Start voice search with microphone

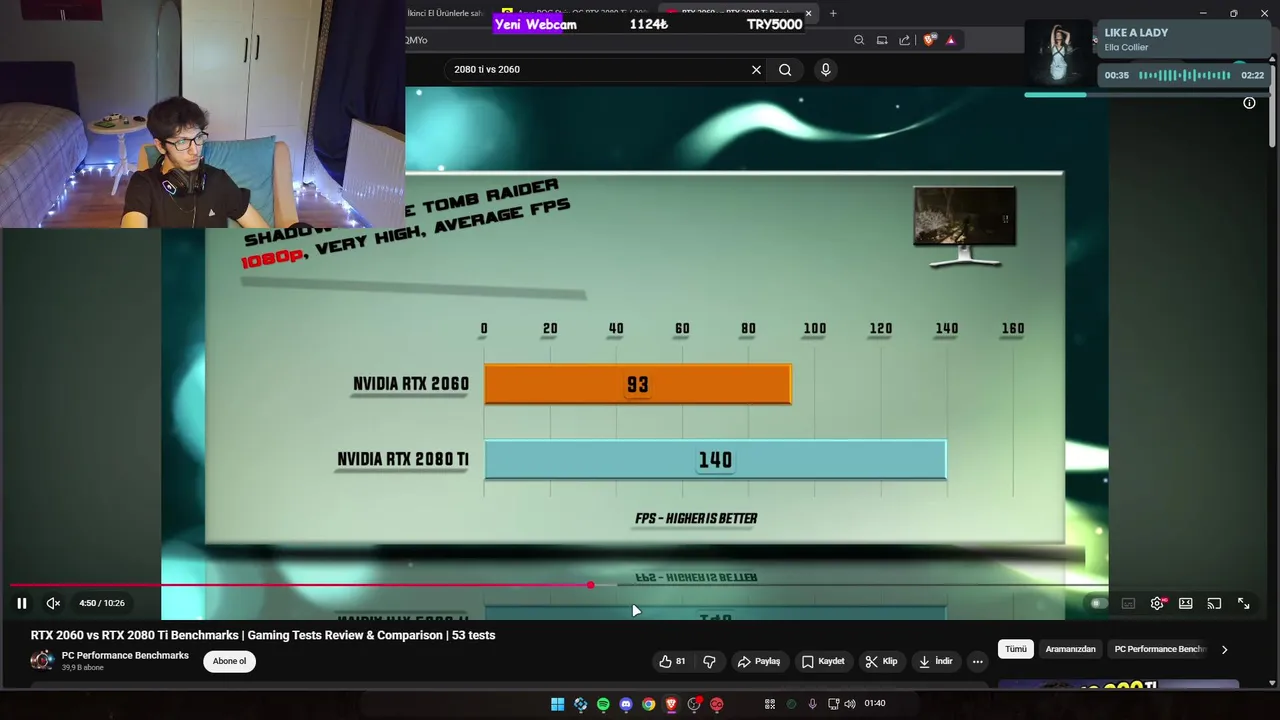[825, 69]
